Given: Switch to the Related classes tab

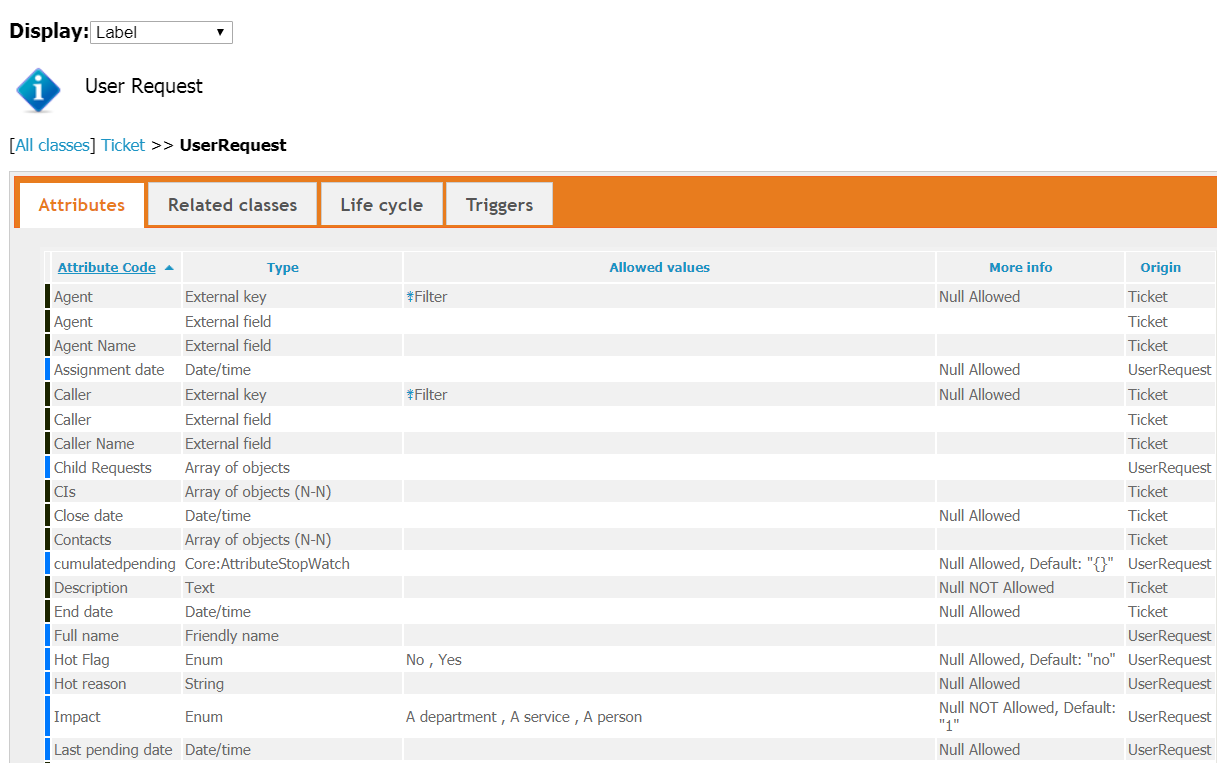Looking at the screenshot, I should (232, 205).
